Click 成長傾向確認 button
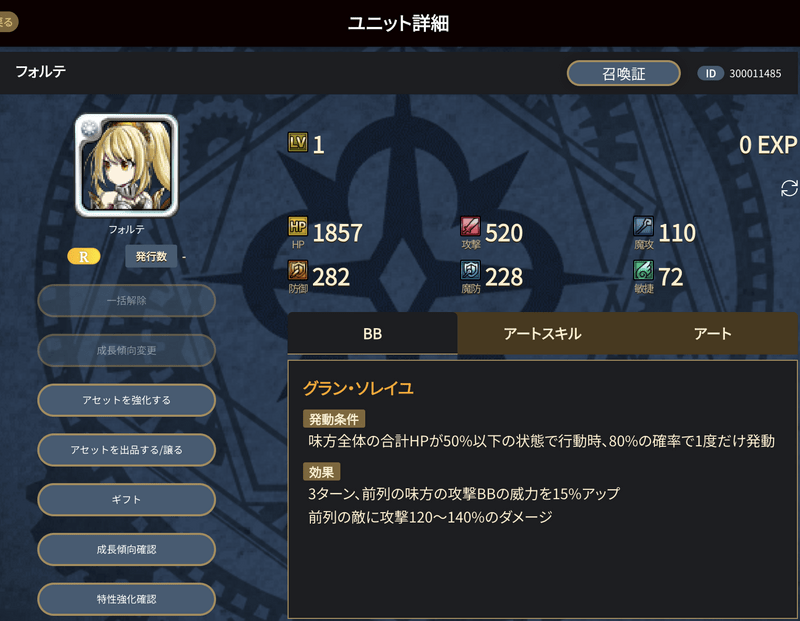800x621 pixels. pos(127,550)
